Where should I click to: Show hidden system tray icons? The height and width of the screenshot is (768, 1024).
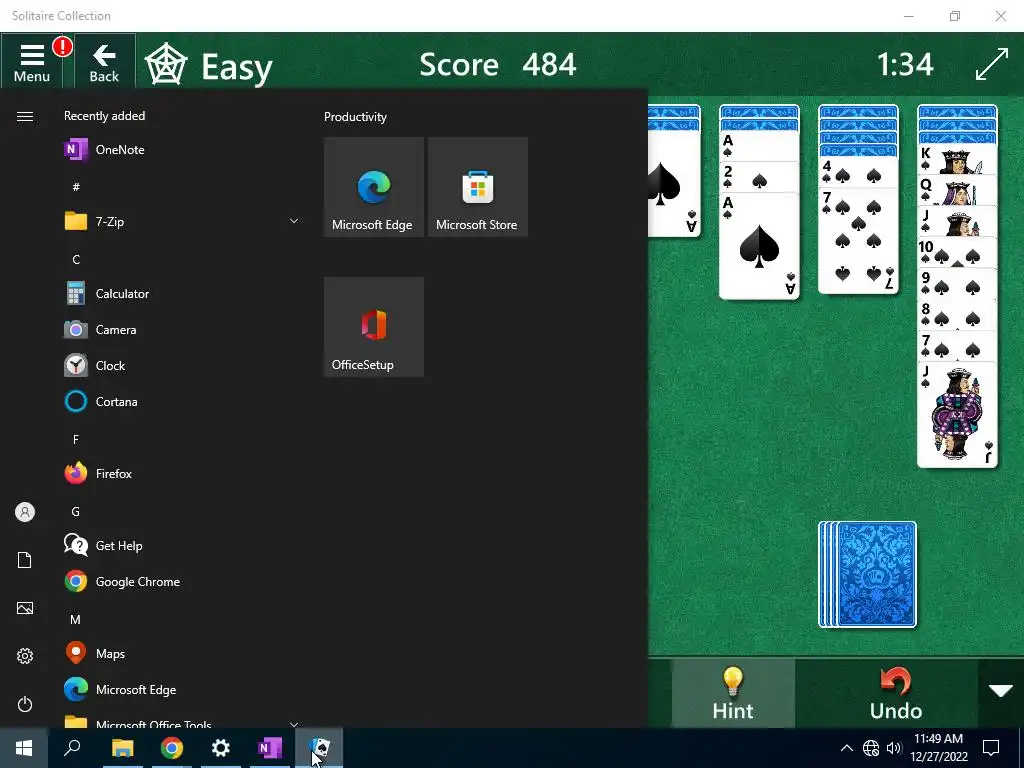(846, 748)
